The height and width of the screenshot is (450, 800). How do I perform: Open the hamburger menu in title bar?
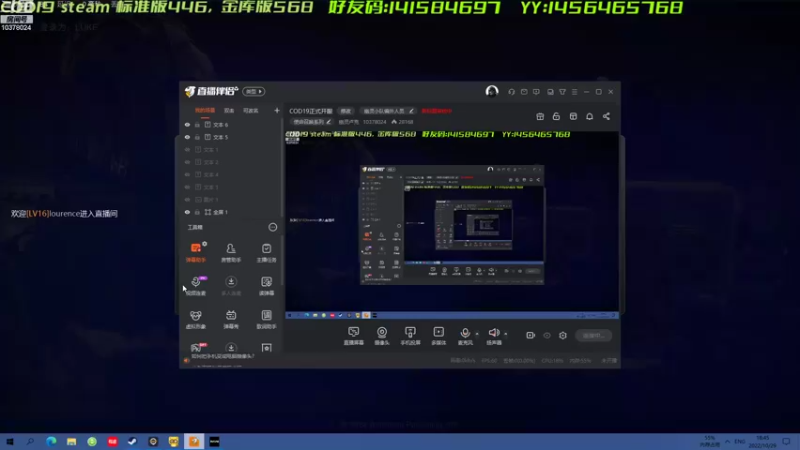(x=574, y=92)
